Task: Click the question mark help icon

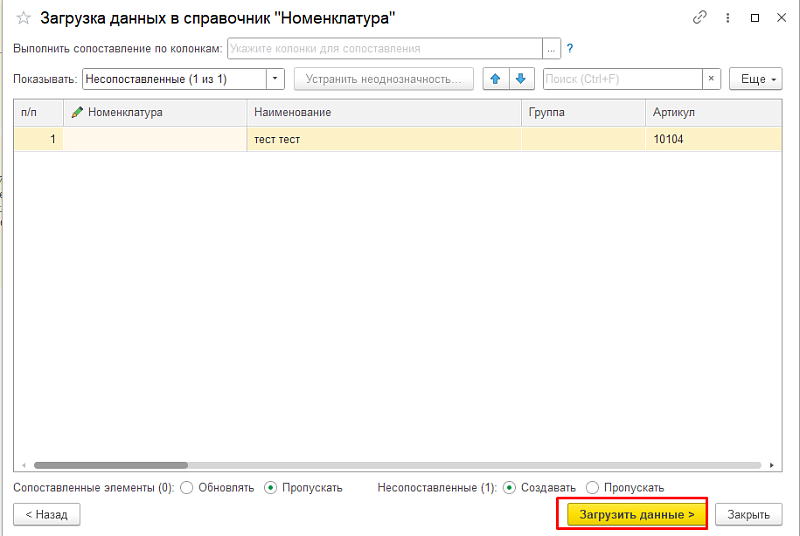Action: tap(570, 48)
